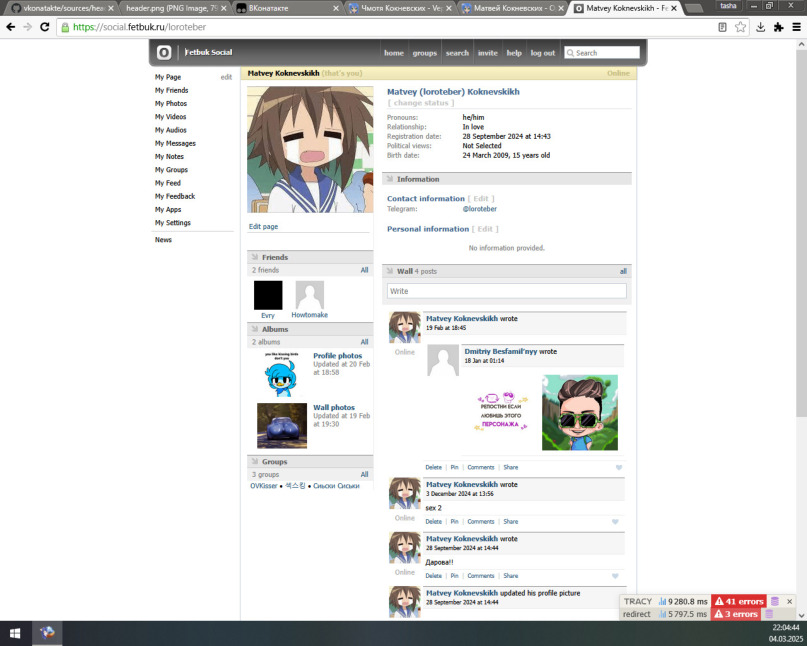This screenshot has width=807, height=646.
Task: Open friend Howtomake's avatar thumbnail
Action: coord(309,295)
